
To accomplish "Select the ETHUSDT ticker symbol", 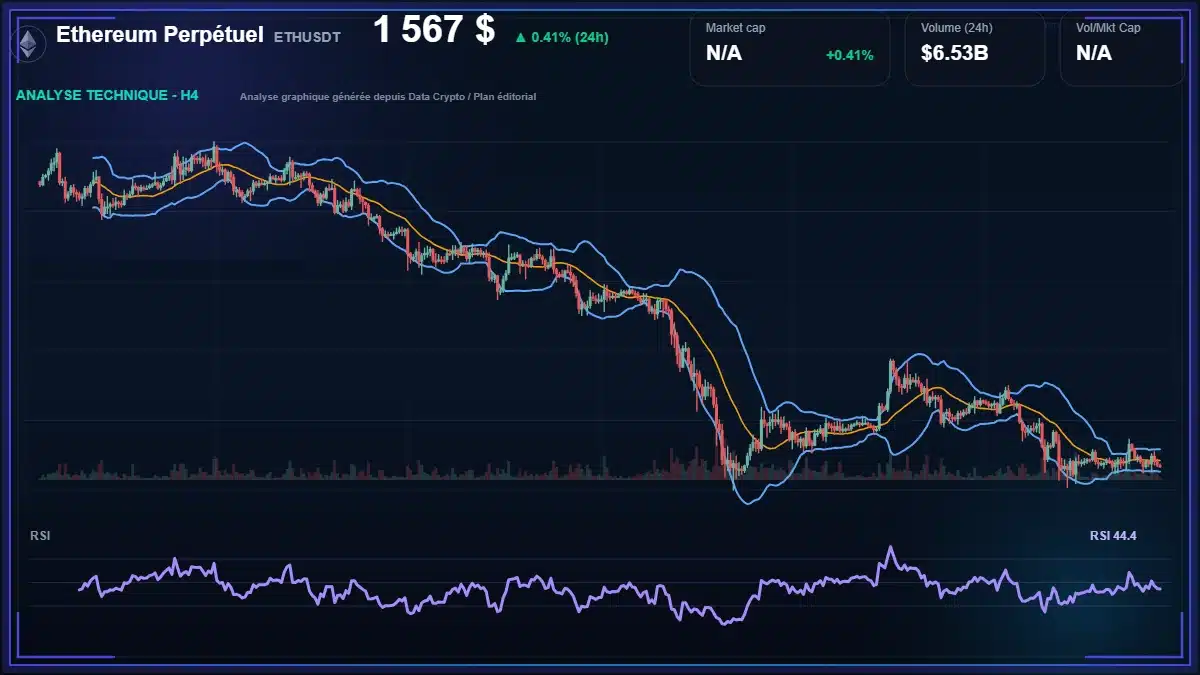I will tap(307, 37).
